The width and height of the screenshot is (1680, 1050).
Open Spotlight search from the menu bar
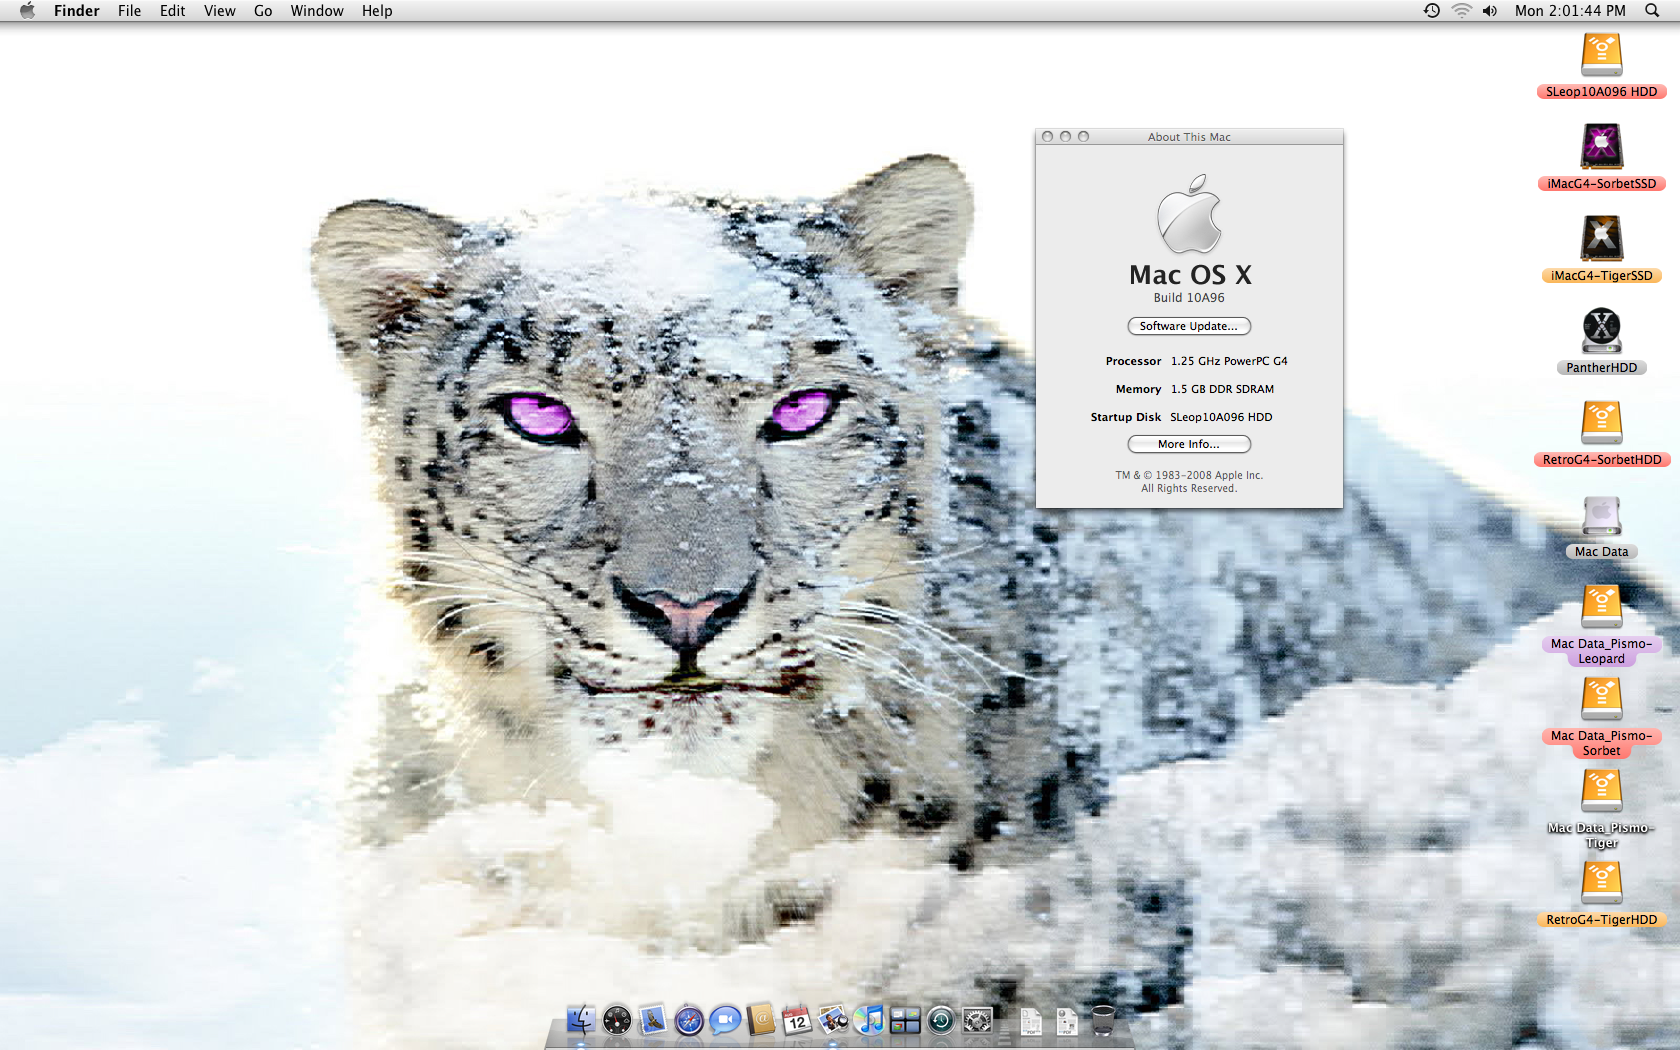point(1652,10)
